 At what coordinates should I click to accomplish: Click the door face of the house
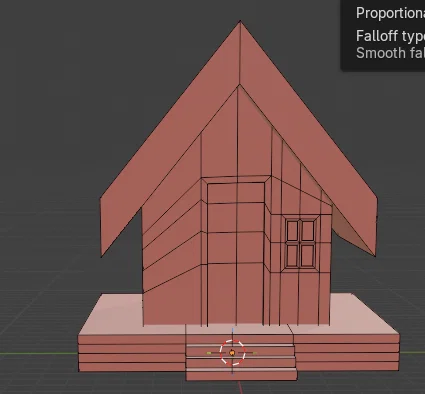pyautogui.click(x=236, y=254)
